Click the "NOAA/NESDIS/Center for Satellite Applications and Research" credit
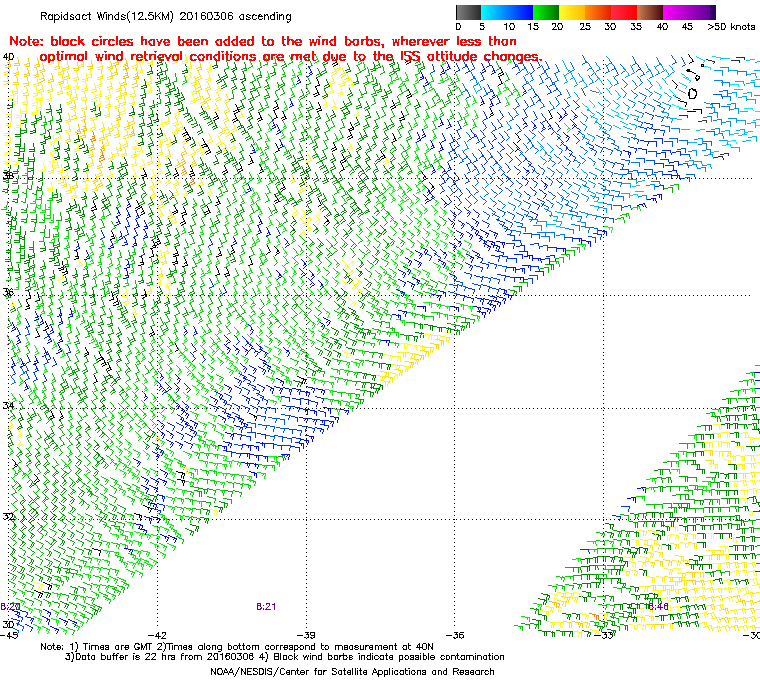 (352, 672)
